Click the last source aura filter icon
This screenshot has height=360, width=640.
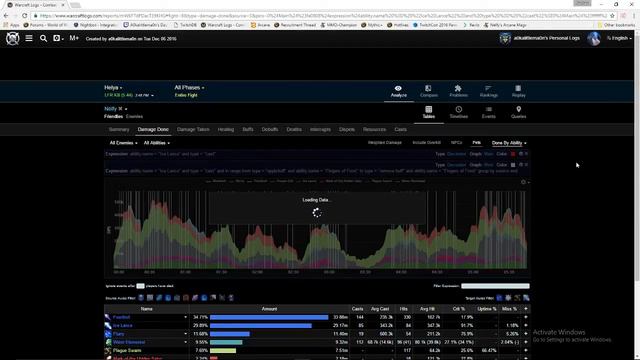pyautogui.click(x=231, y=298)
